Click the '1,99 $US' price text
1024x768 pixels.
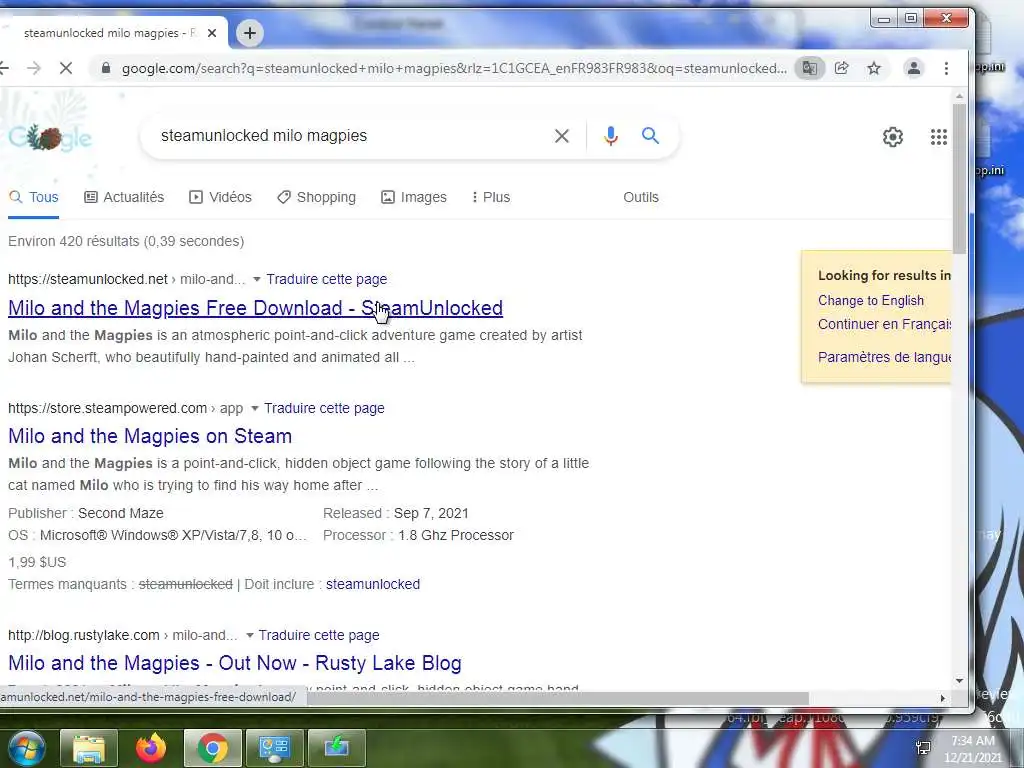point(37,562)
